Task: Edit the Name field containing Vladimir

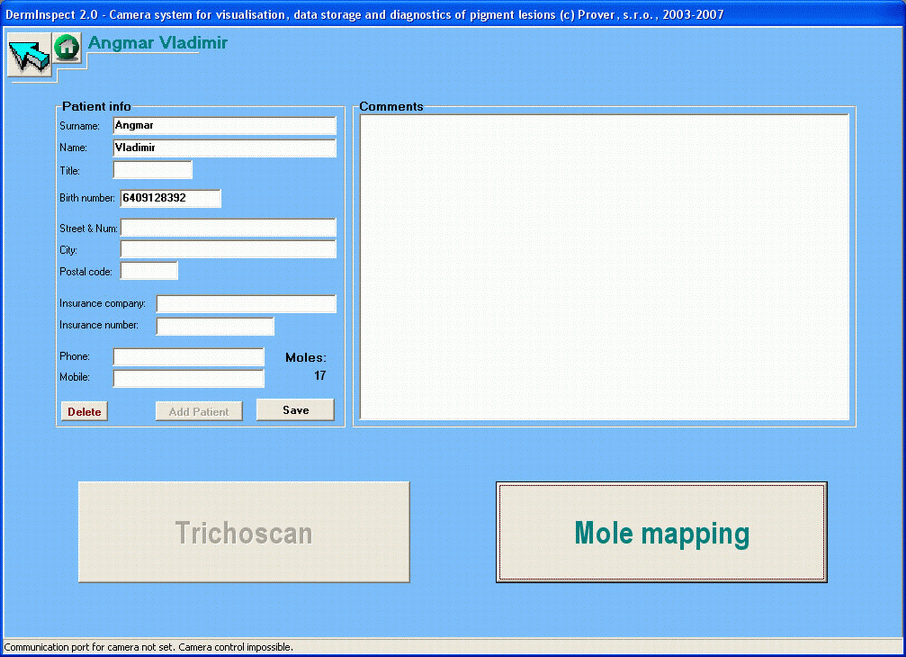Action: [224, 148]
